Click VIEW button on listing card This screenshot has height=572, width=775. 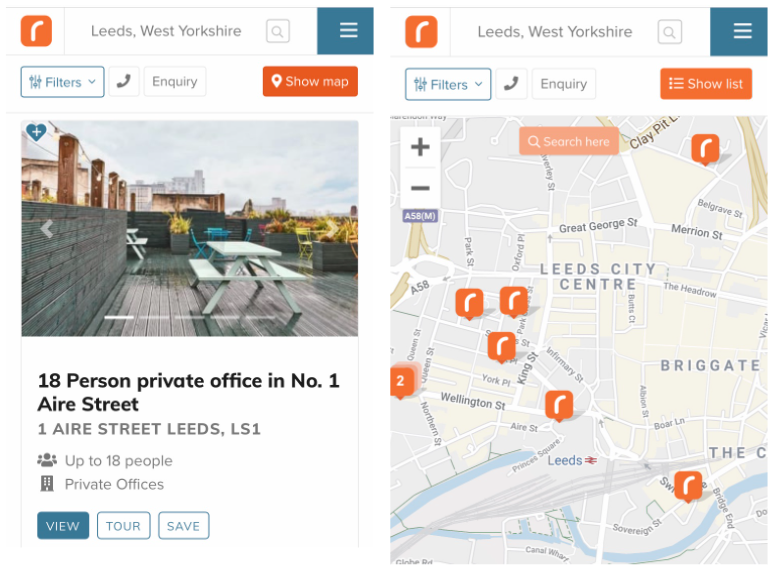63,526
